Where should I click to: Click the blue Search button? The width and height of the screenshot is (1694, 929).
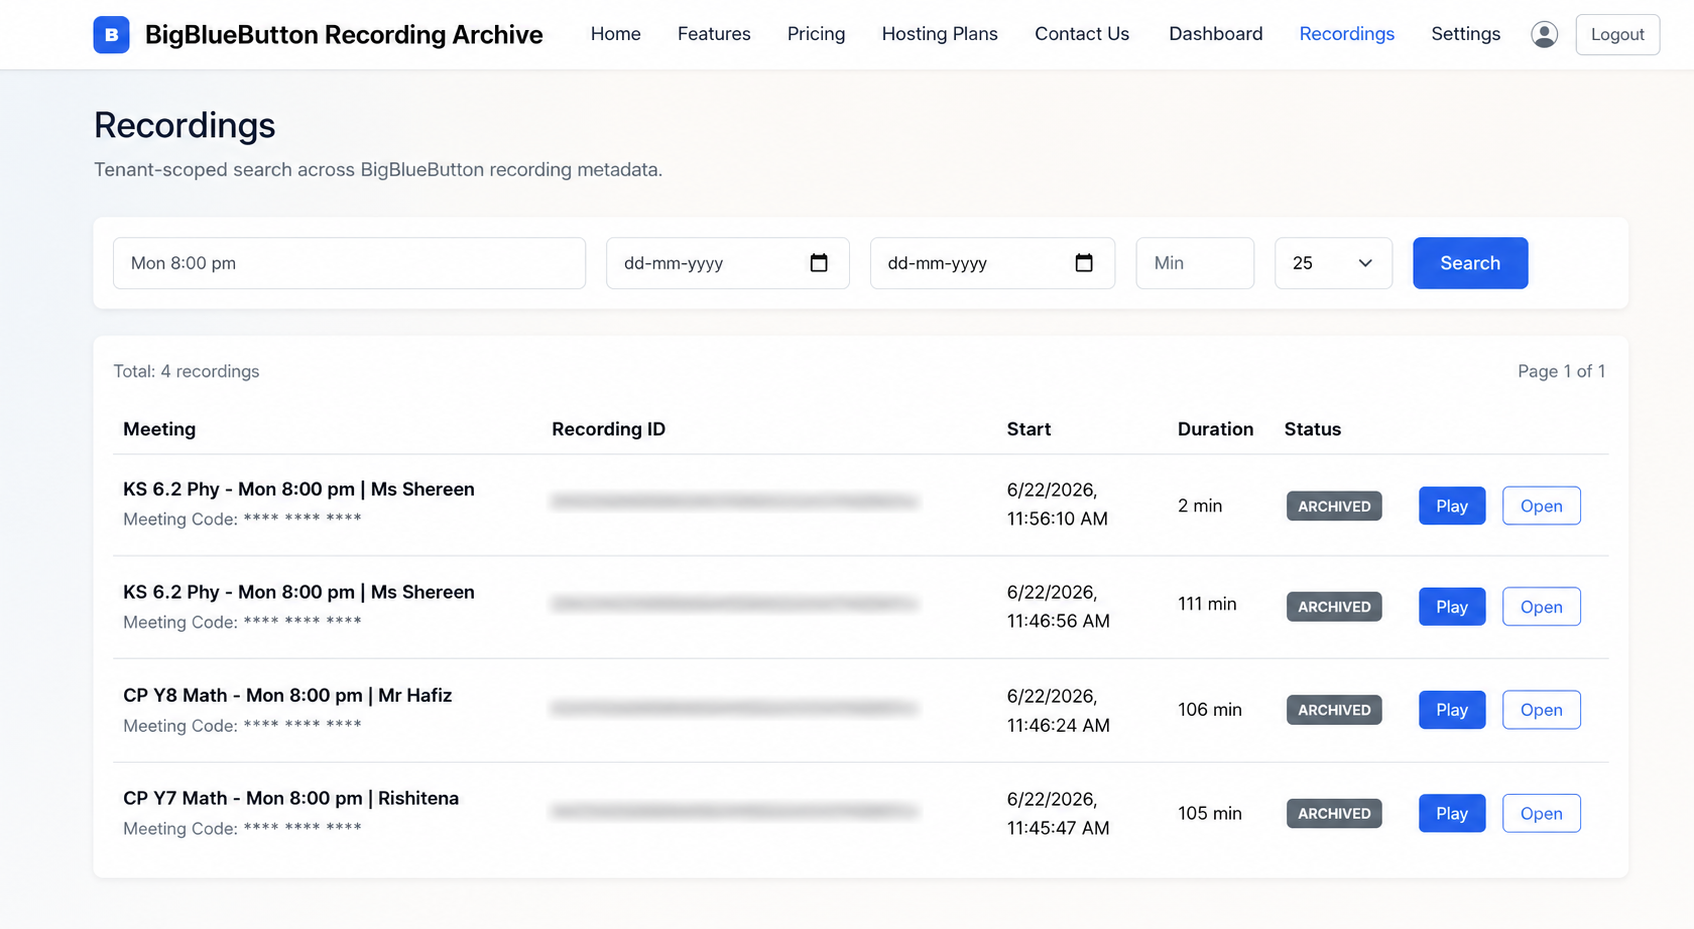(1470, 263)
